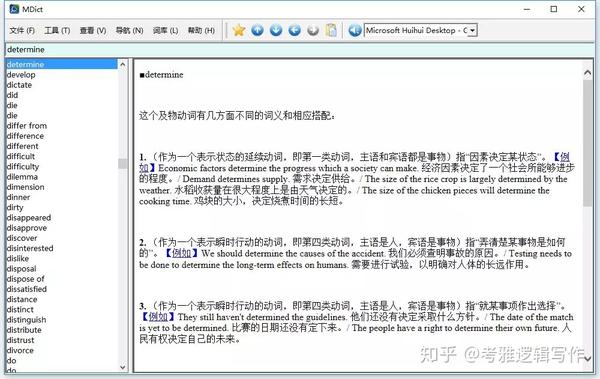Open the 查看 (V) menu
This screenshot has height=379, width=600.
click(93, 30)
